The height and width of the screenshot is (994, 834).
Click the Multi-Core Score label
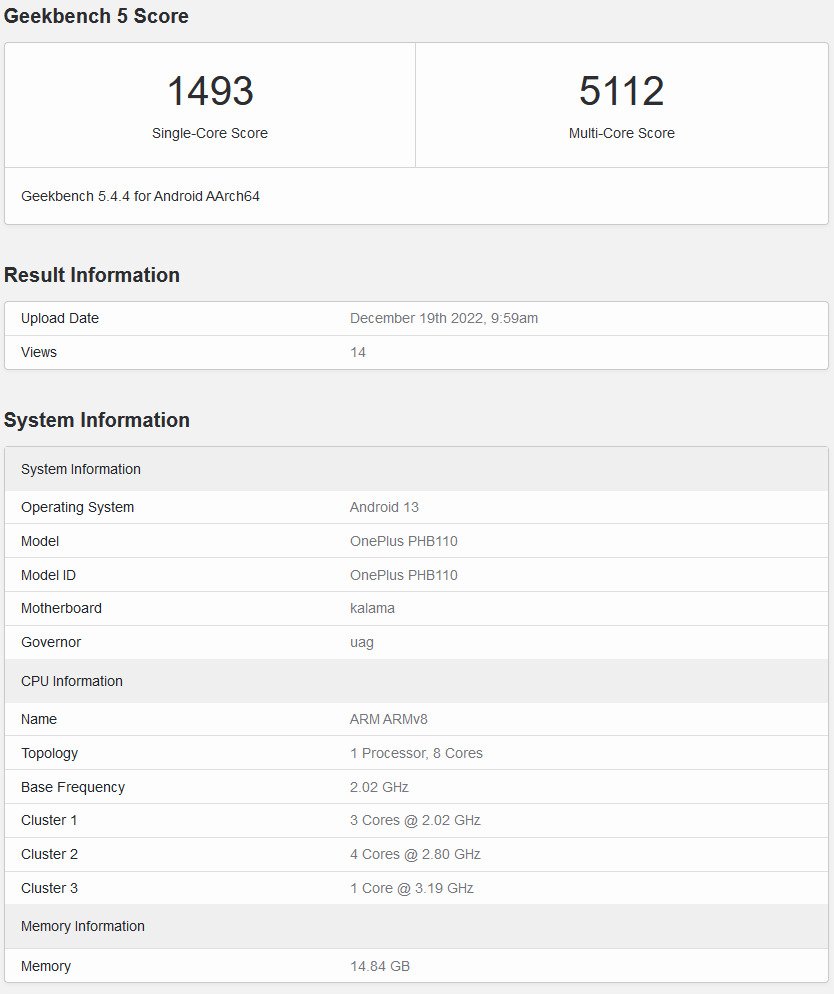point(621,133)
